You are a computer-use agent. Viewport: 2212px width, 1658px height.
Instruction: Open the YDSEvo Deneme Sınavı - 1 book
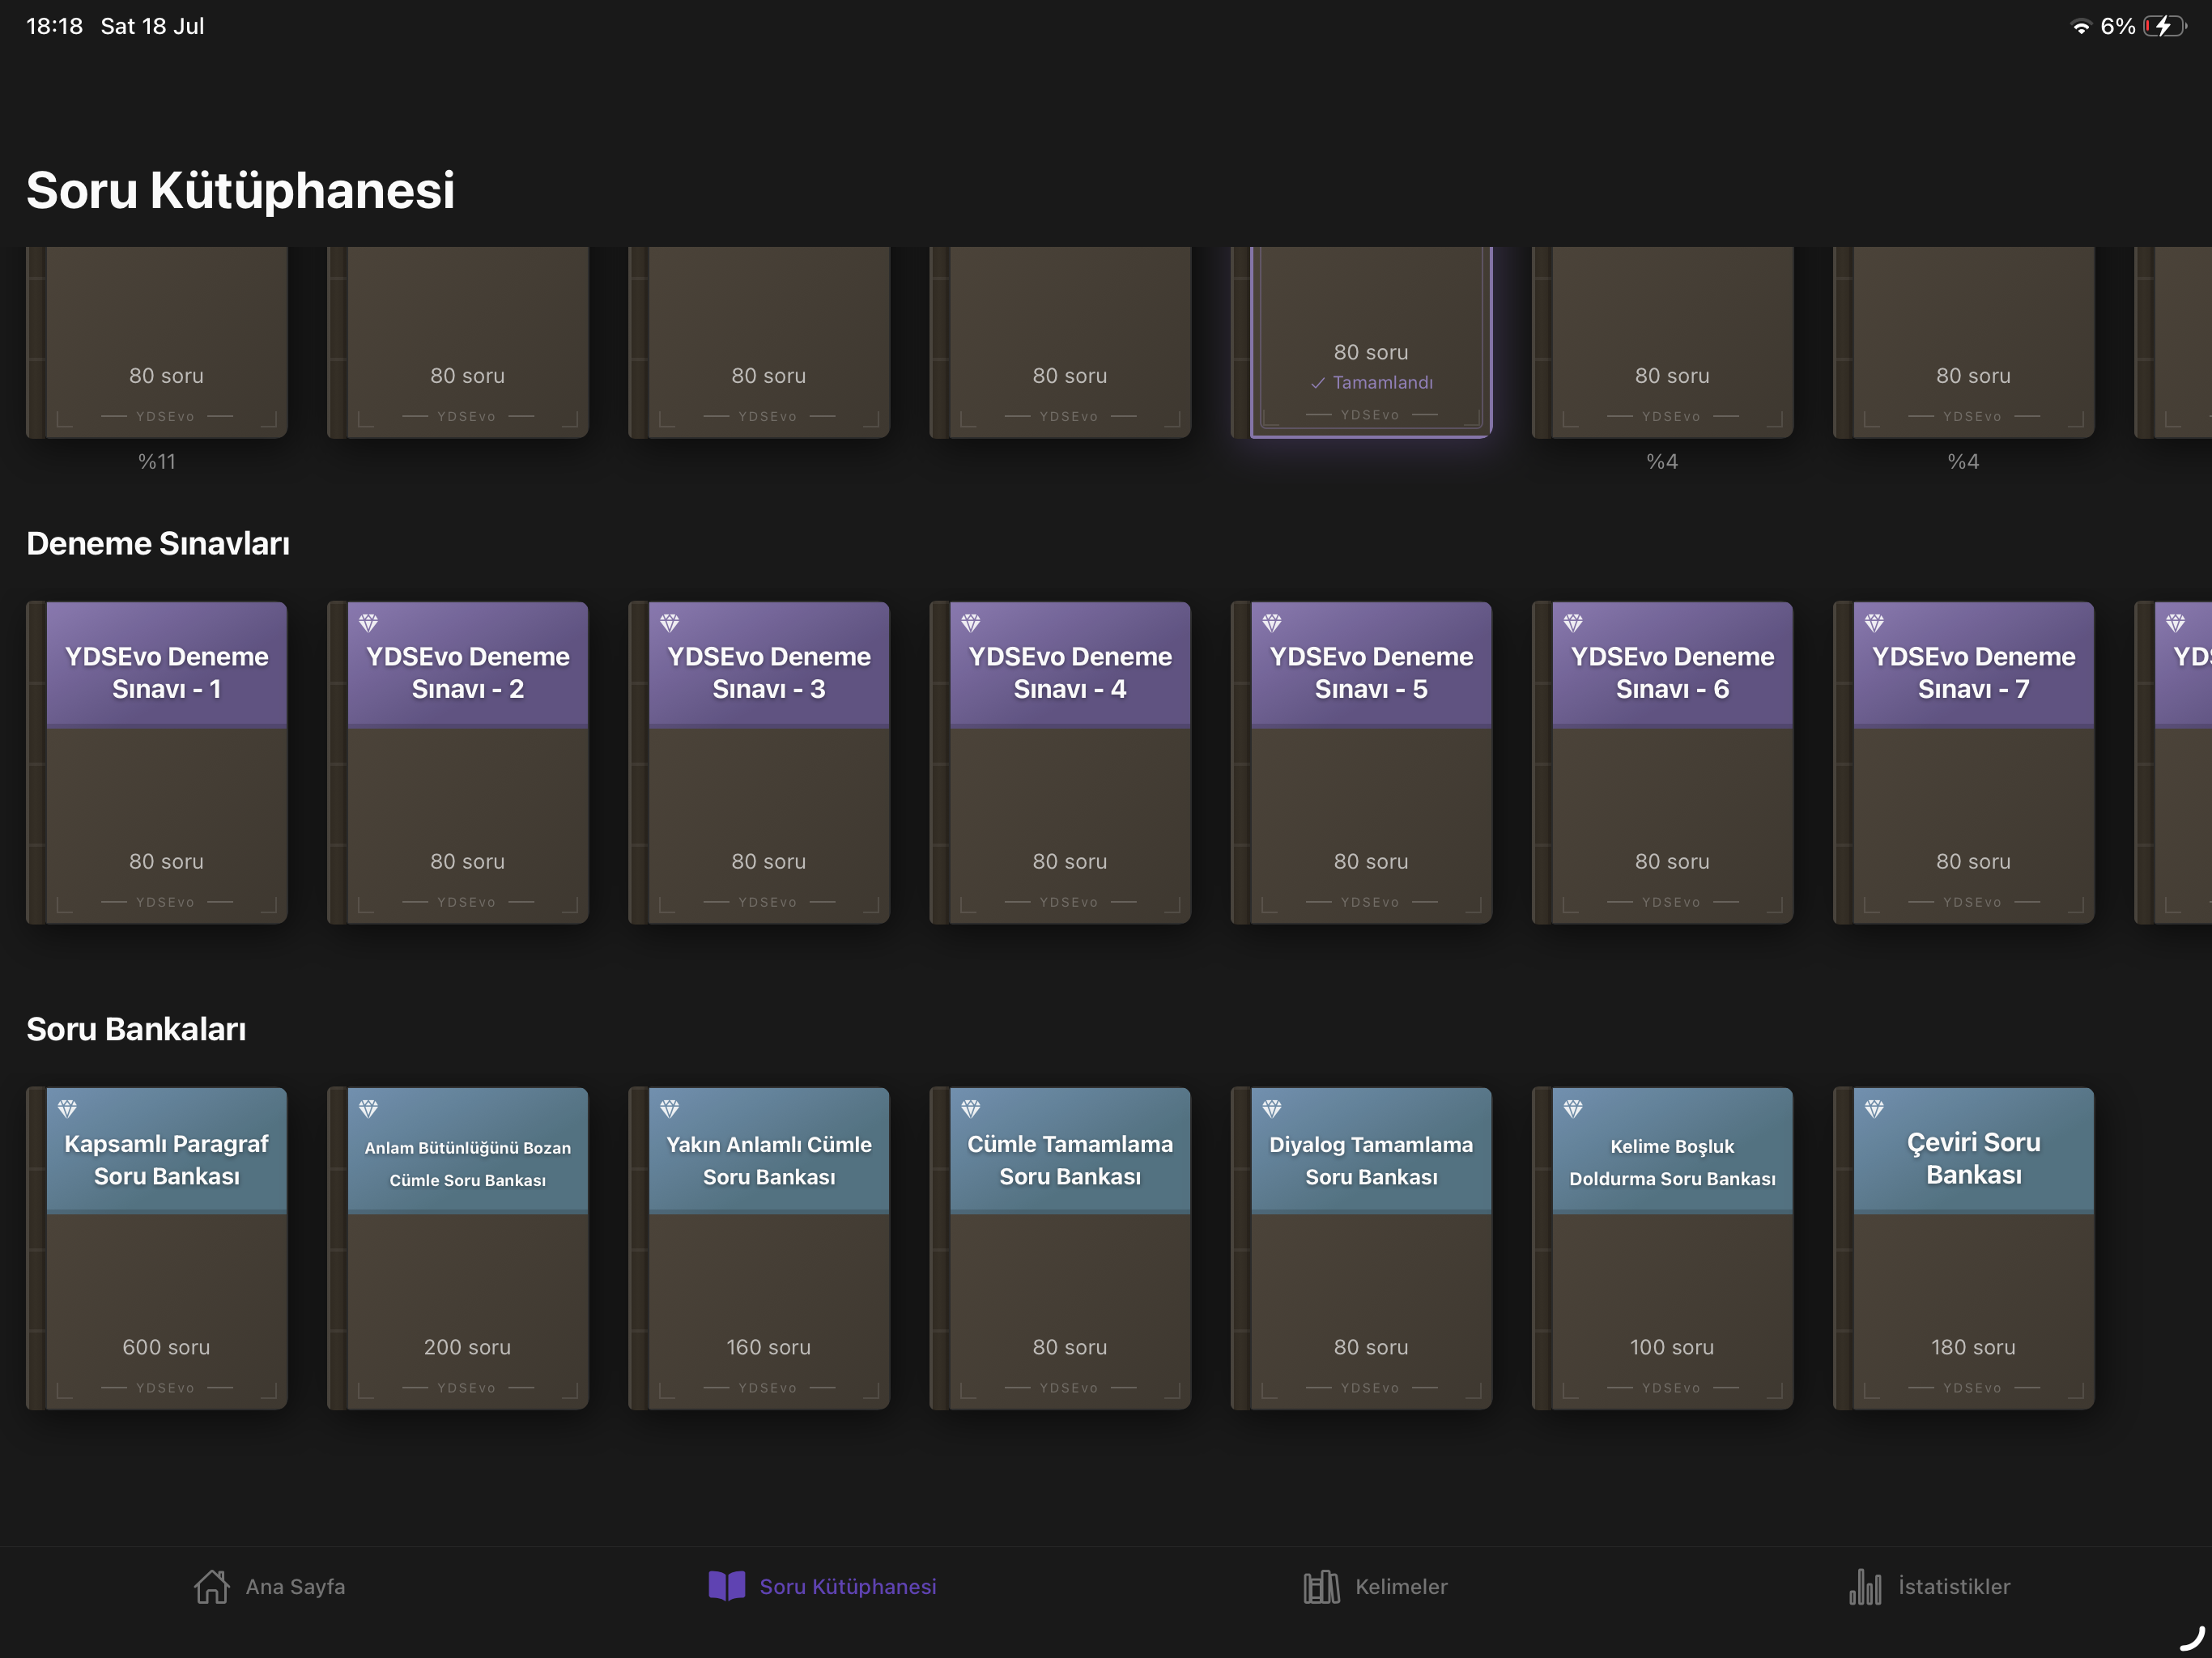(157, 762)
